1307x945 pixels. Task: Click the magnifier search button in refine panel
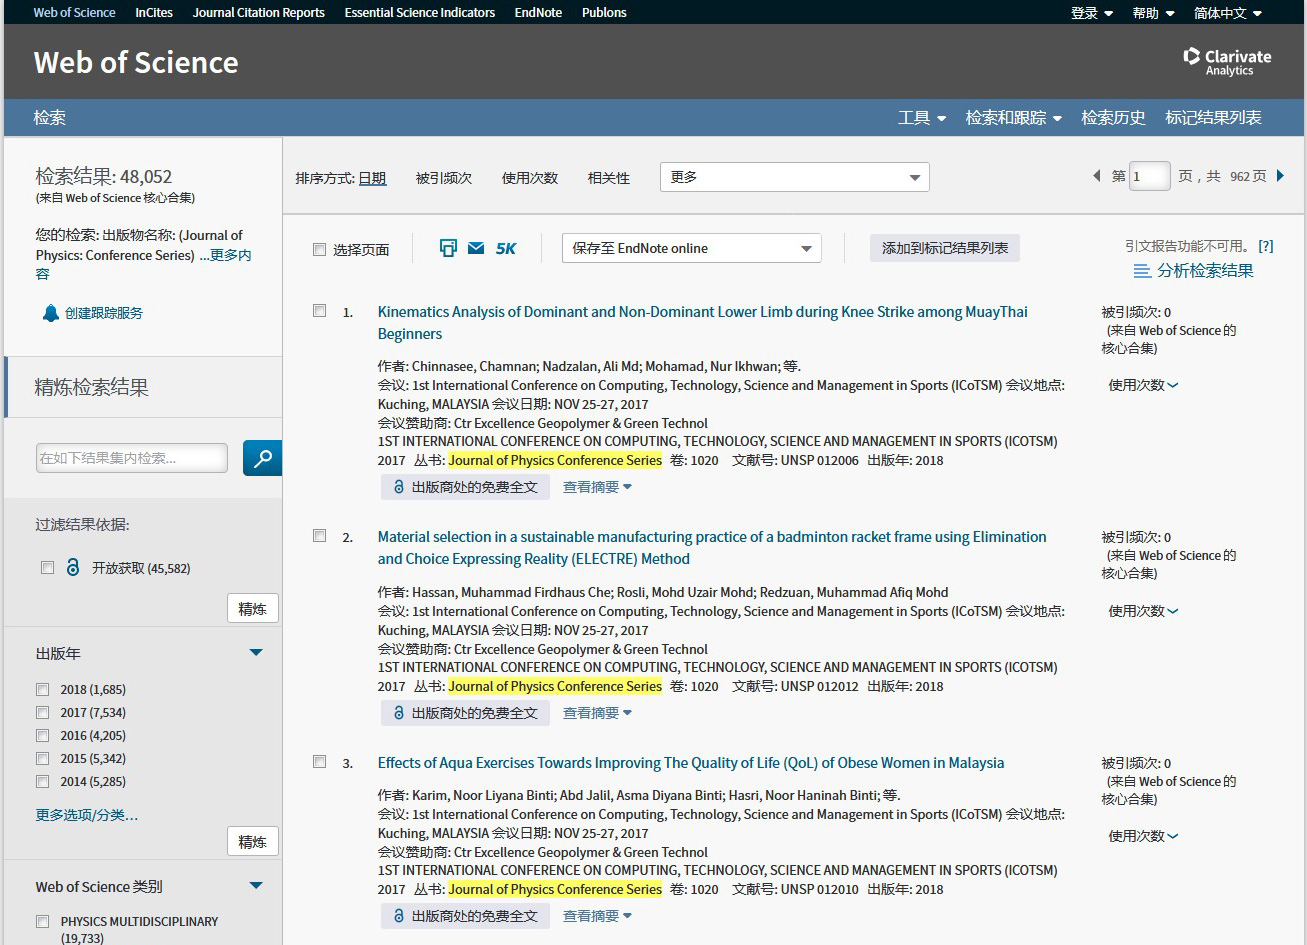[x=262, y=458]
